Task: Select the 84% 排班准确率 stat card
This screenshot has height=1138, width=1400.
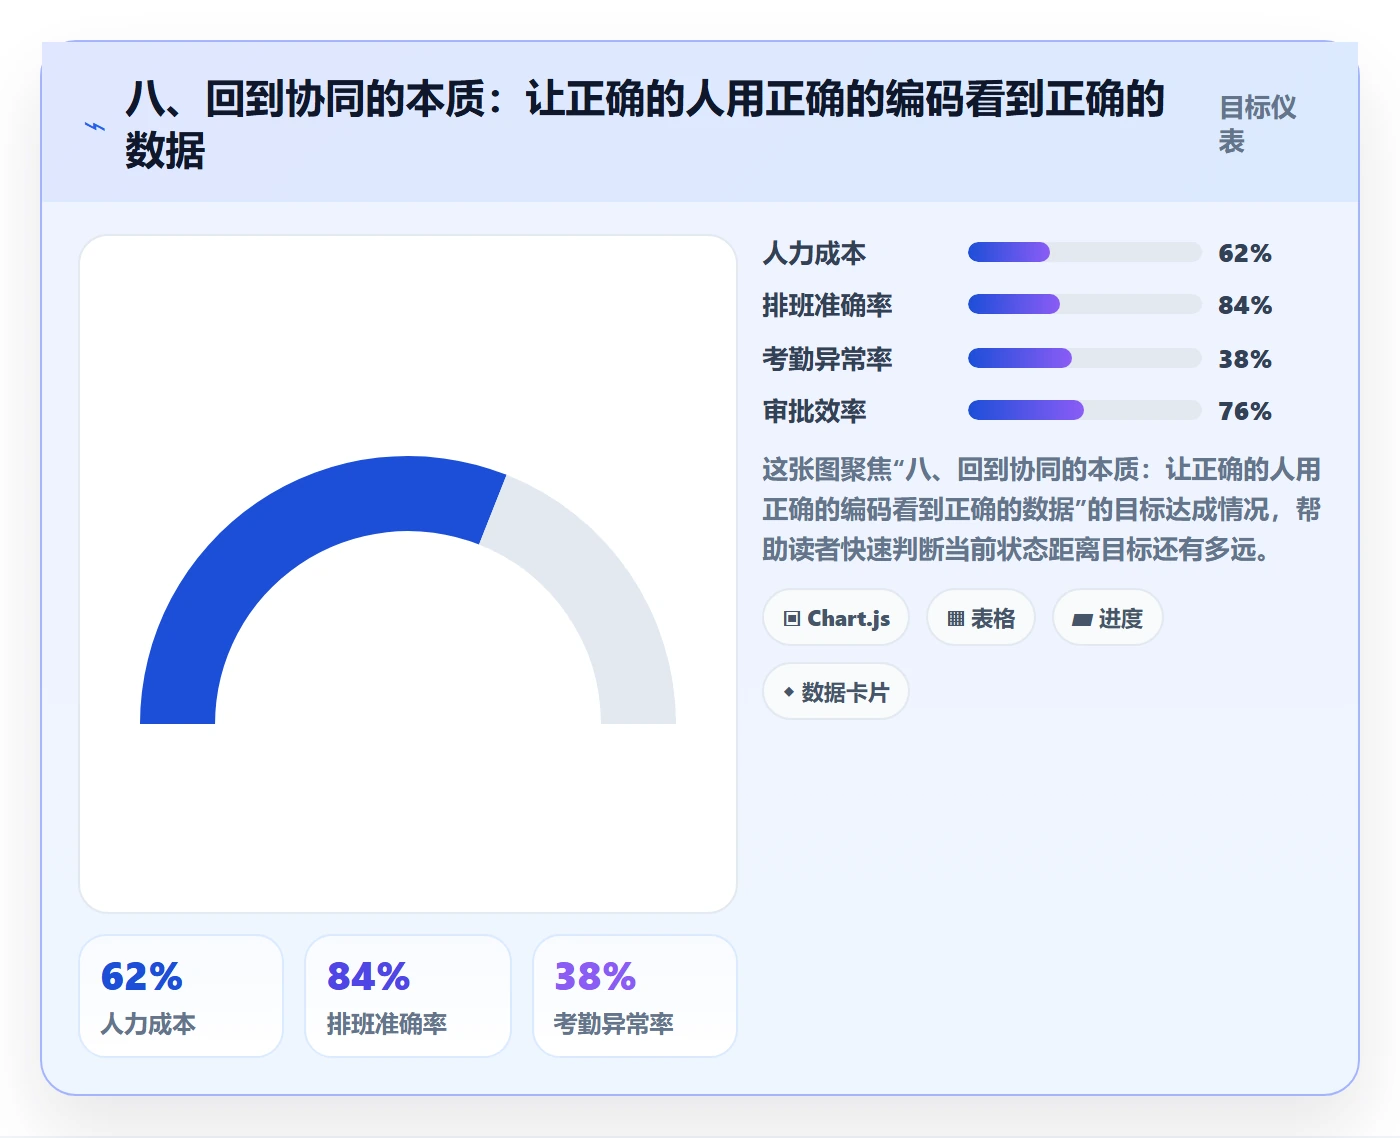Action: coord(408,996)
